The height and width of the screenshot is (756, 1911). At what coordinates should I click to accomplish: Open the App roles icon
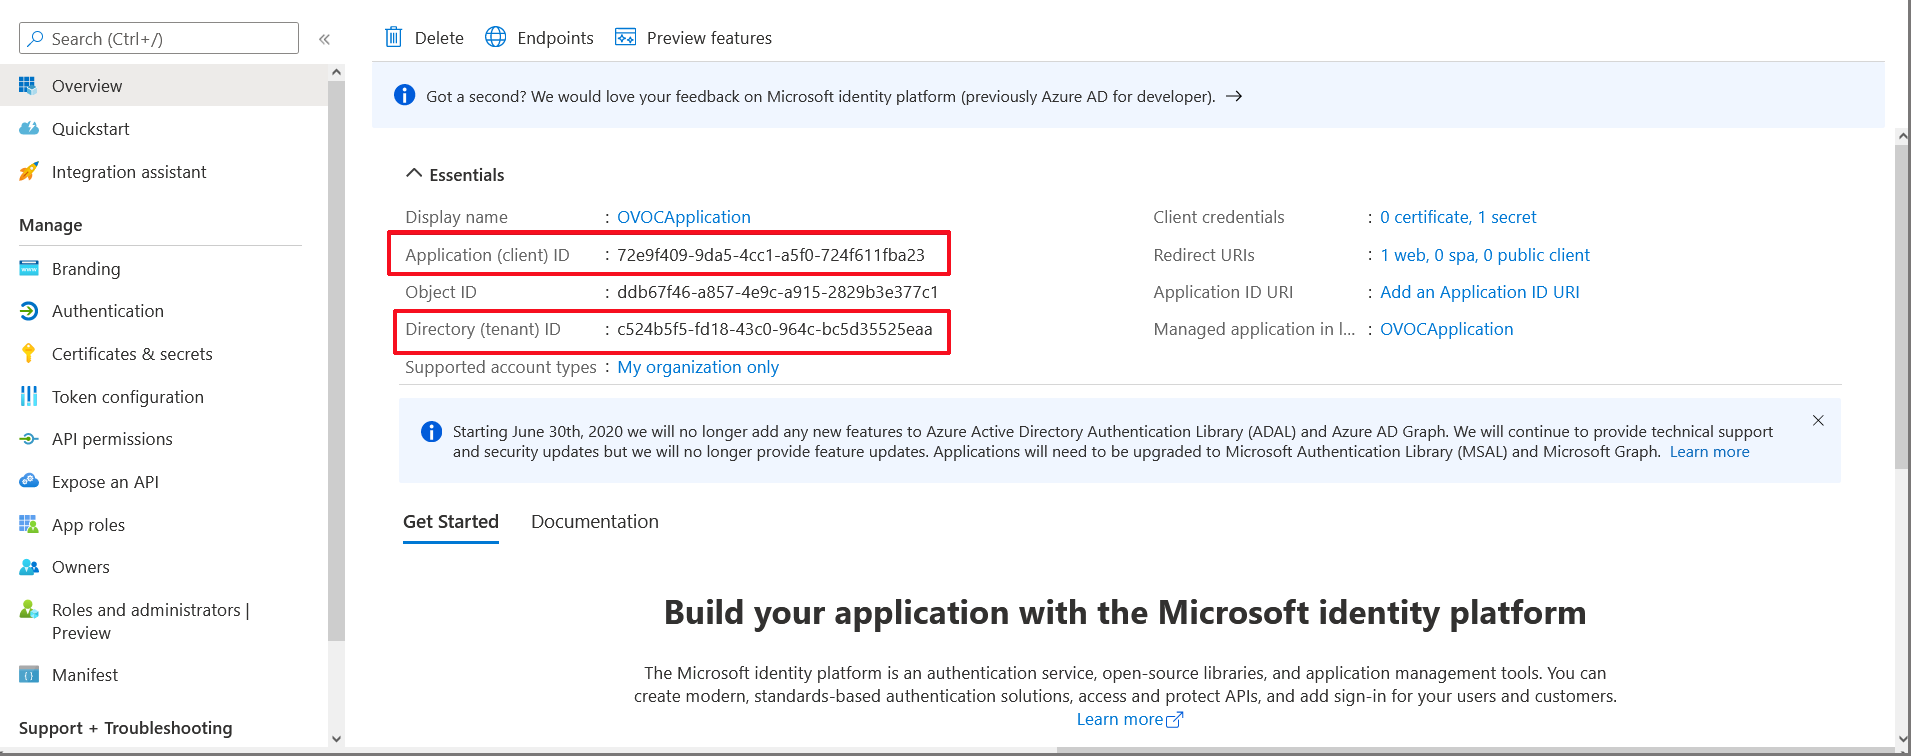coord(29,525)
